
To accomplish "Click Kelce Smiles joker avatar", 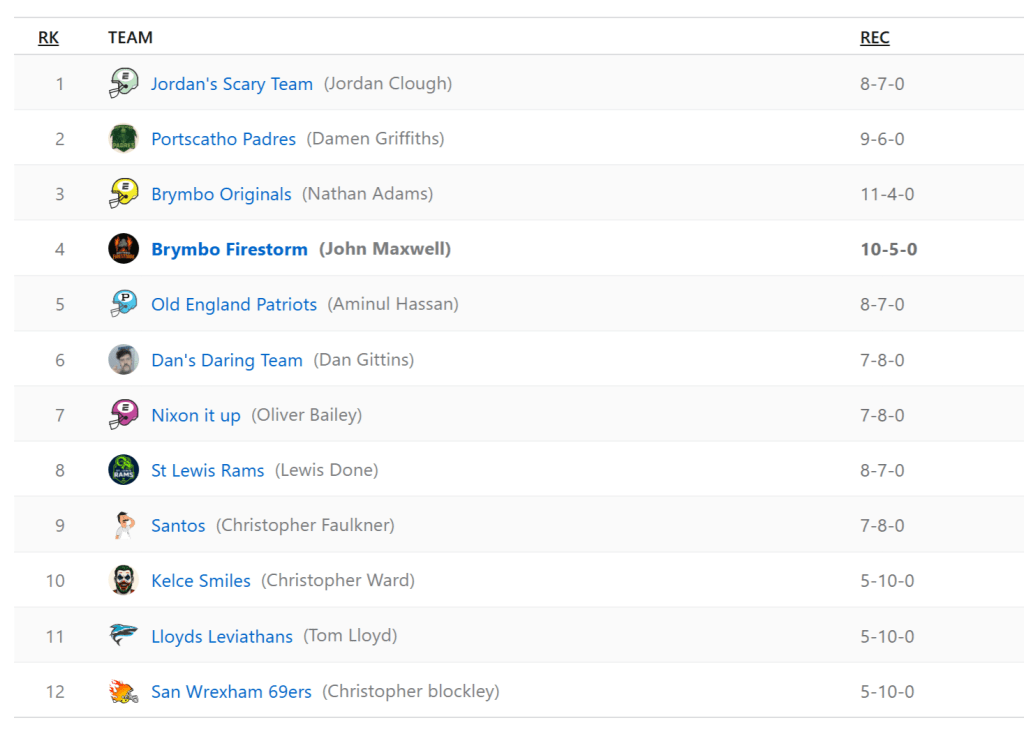I will click(x=123, y=580).
